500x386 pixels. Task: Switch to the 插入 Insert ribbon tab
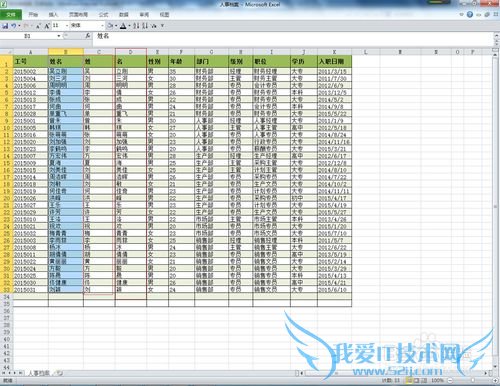(x=53, y=15)
